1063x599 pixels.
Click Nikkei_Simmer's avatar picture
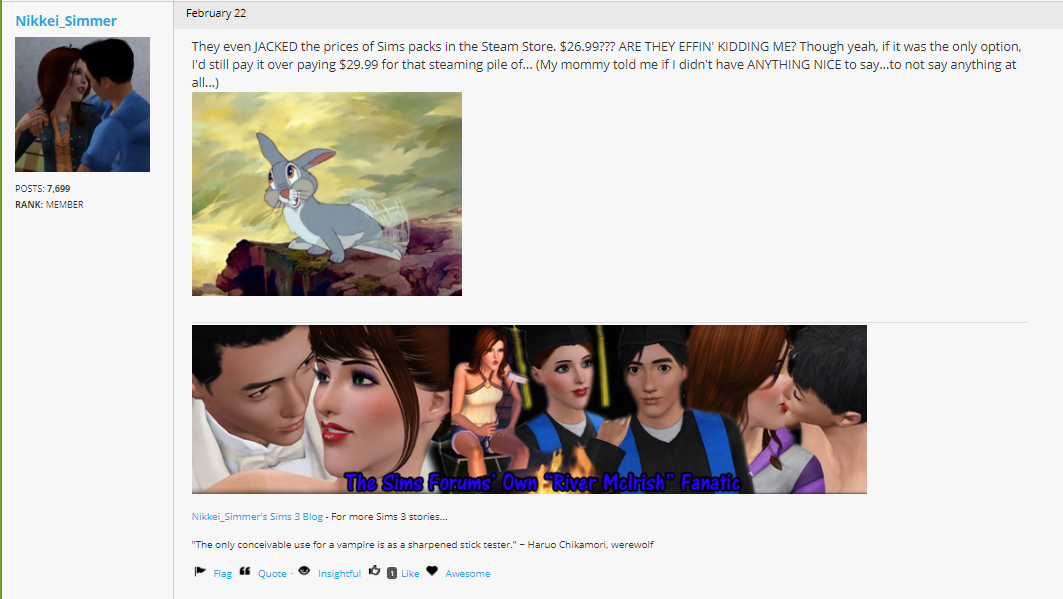[x=83, y=104]
